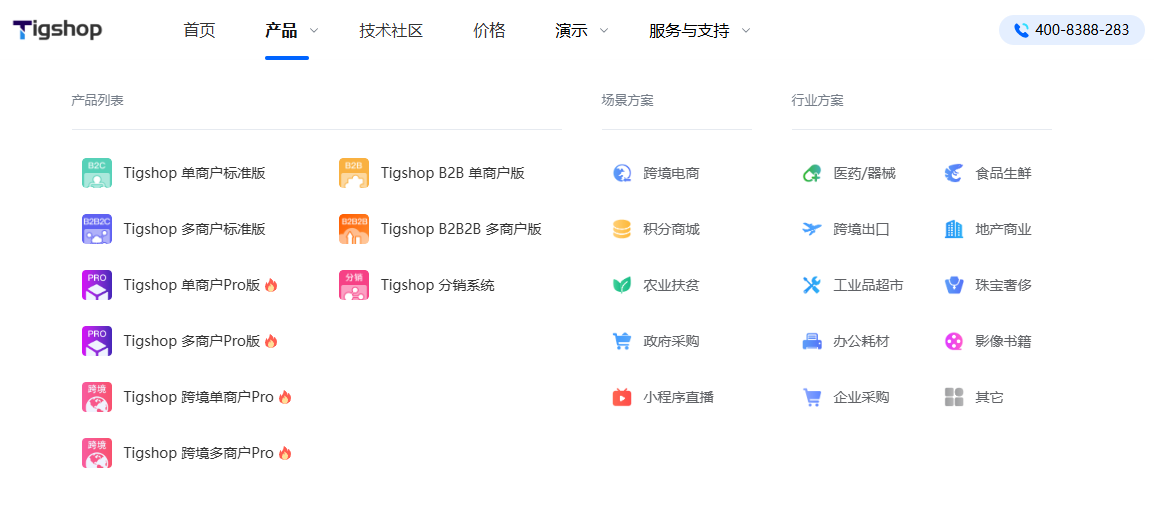The height and width of the screenshot is (520, 1154).
Task: Open the 企业采购 industry link
Action: [861, 397]
